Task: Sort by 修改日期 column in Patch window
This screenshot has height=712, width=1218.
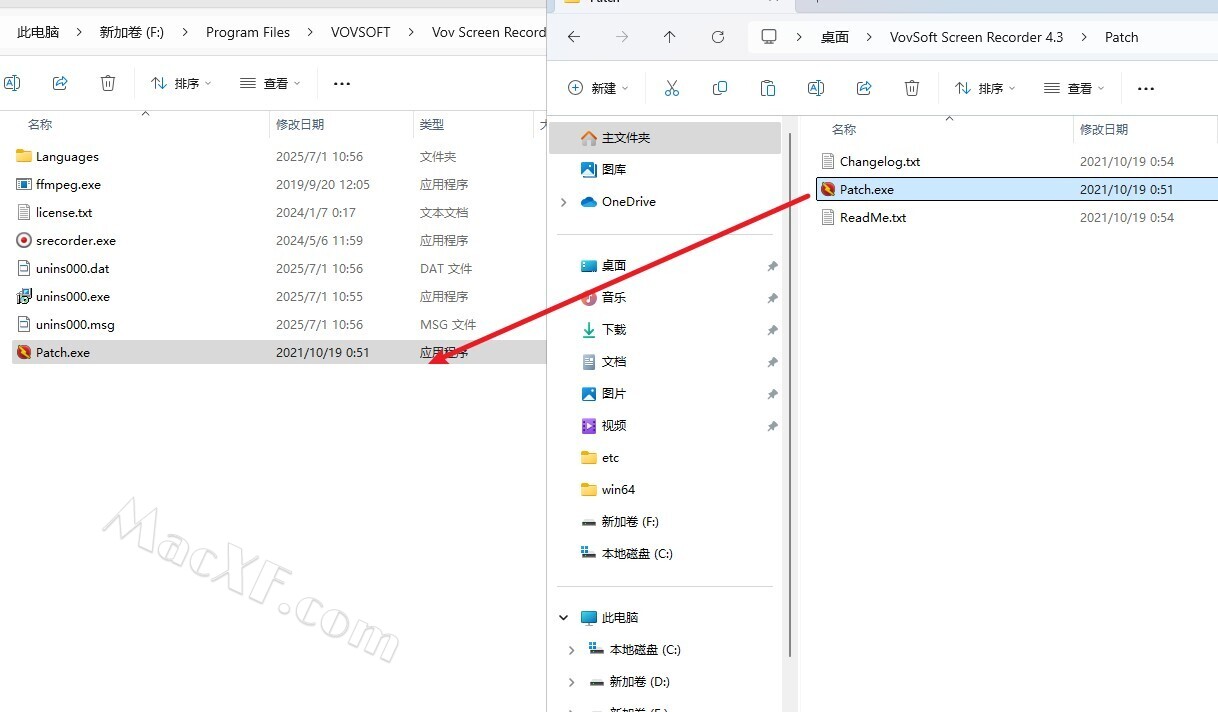Action: point(1104,129)
